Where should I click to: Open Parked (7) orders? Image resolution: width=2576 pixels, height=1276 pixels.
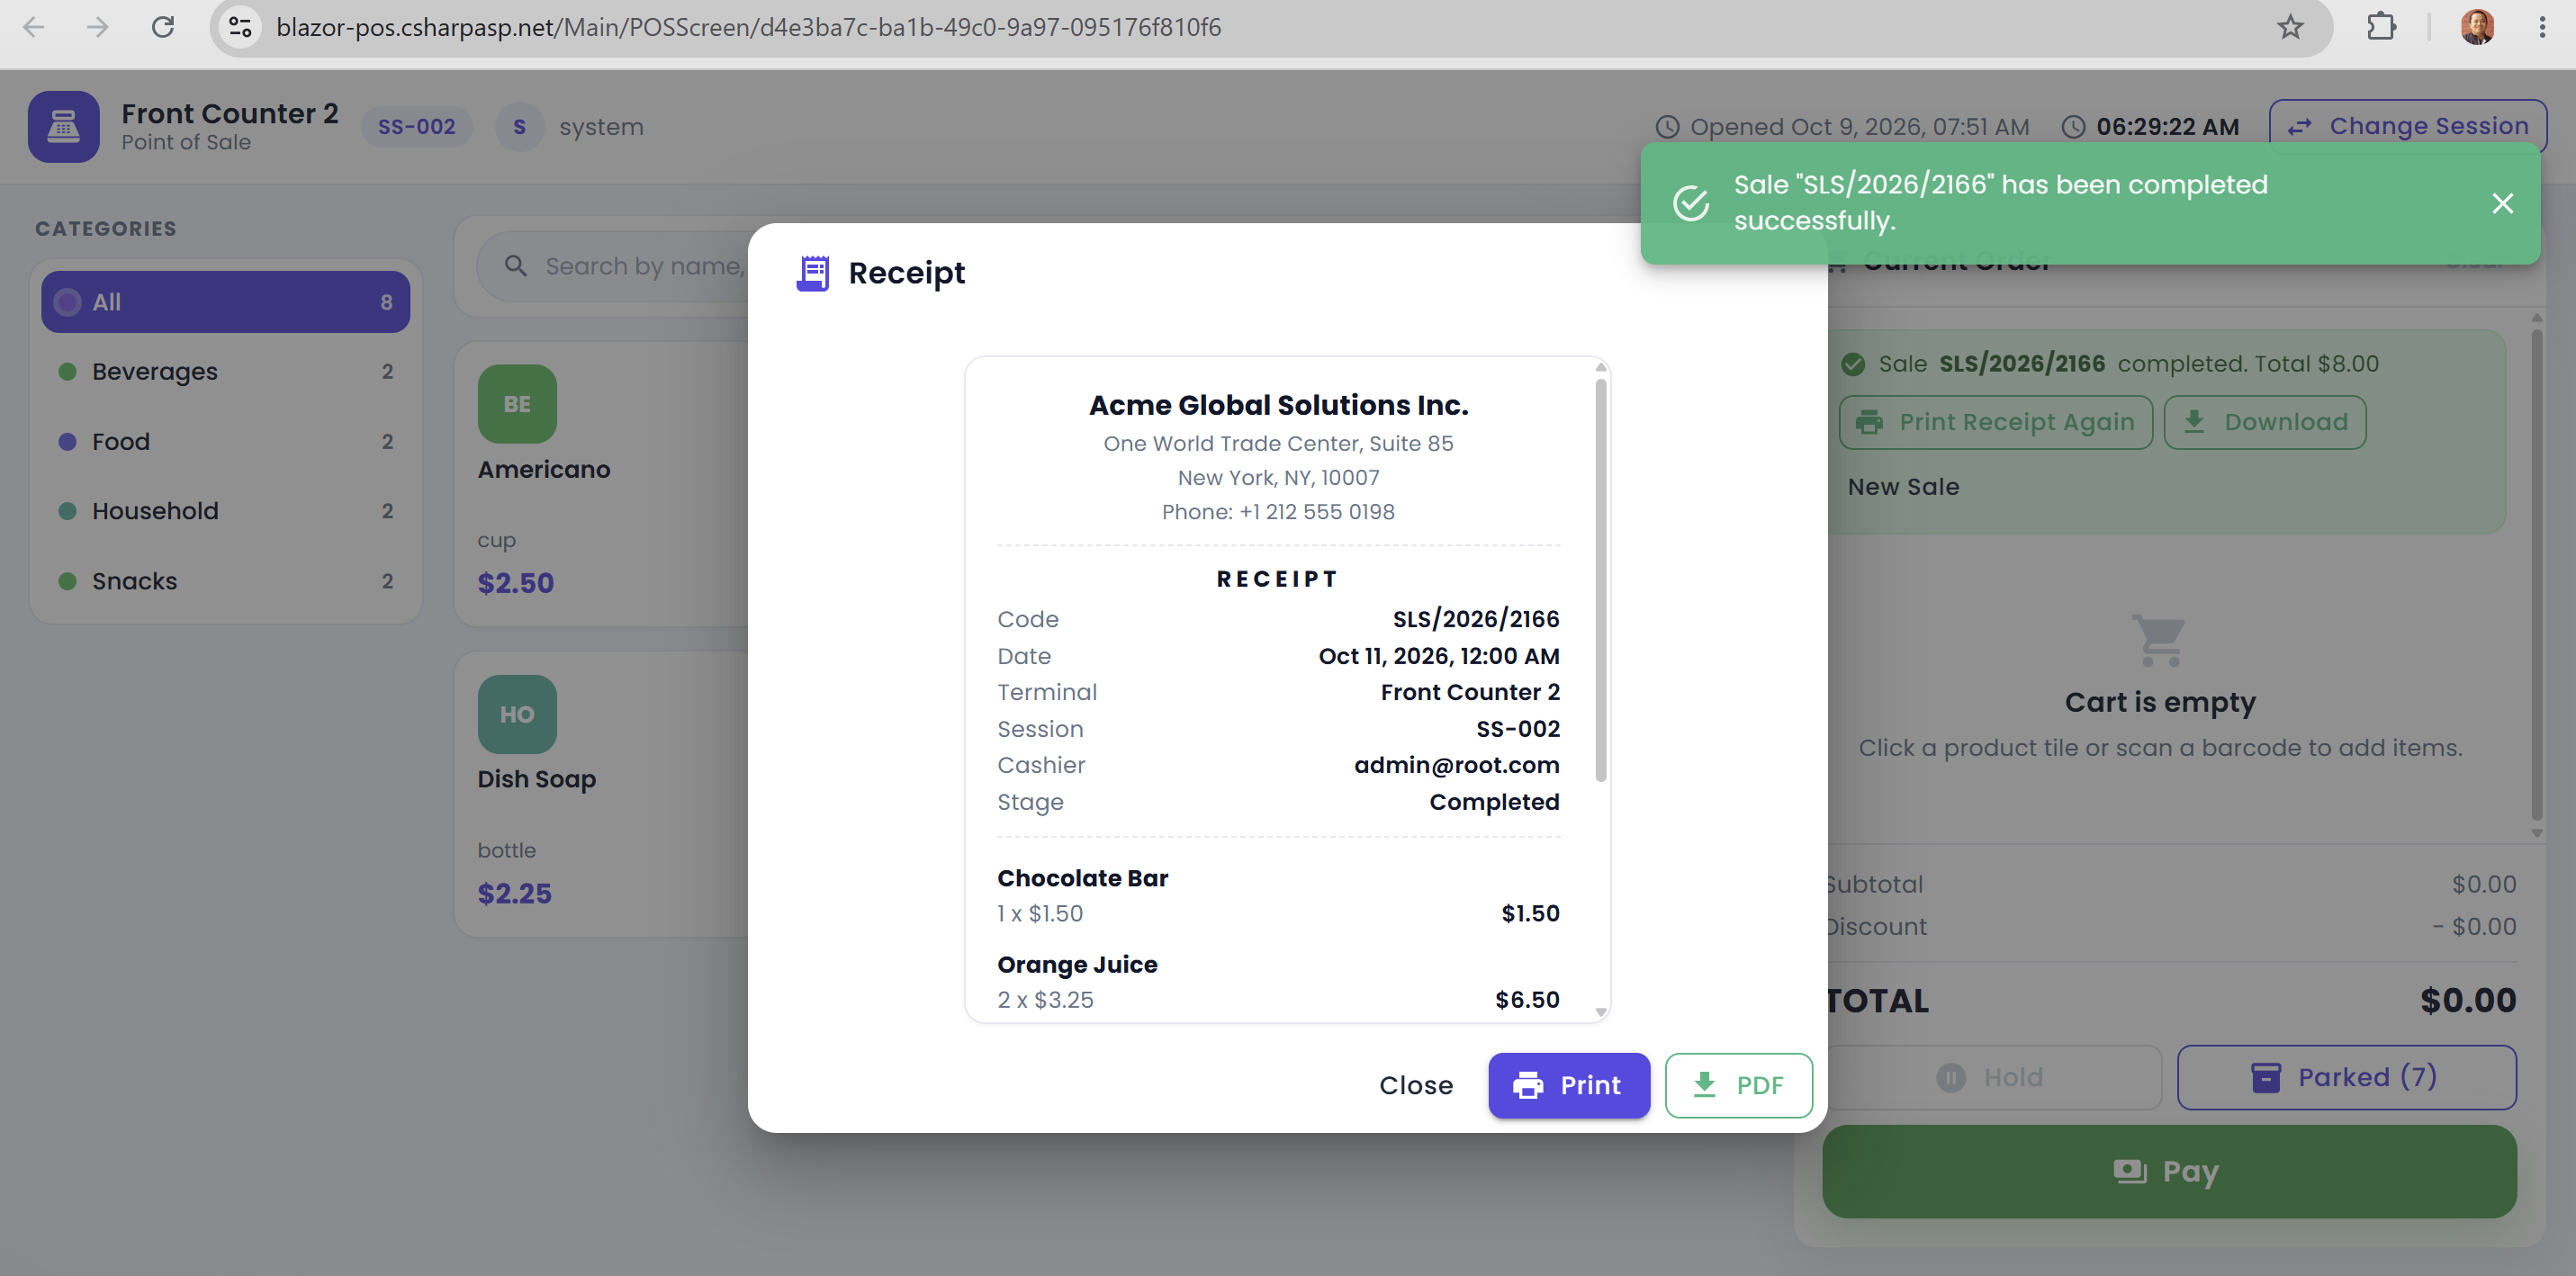(x=2346, y=1077)
